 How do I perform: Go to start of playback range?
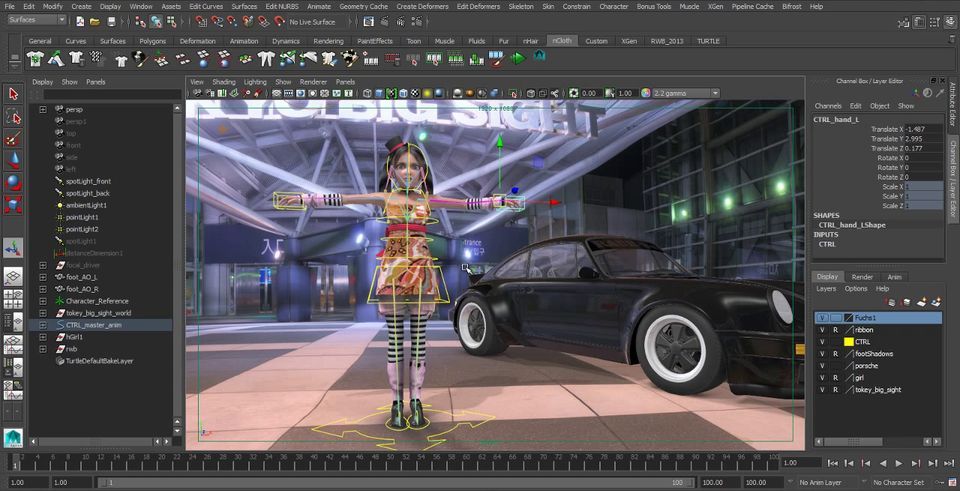tap(832, 463)
